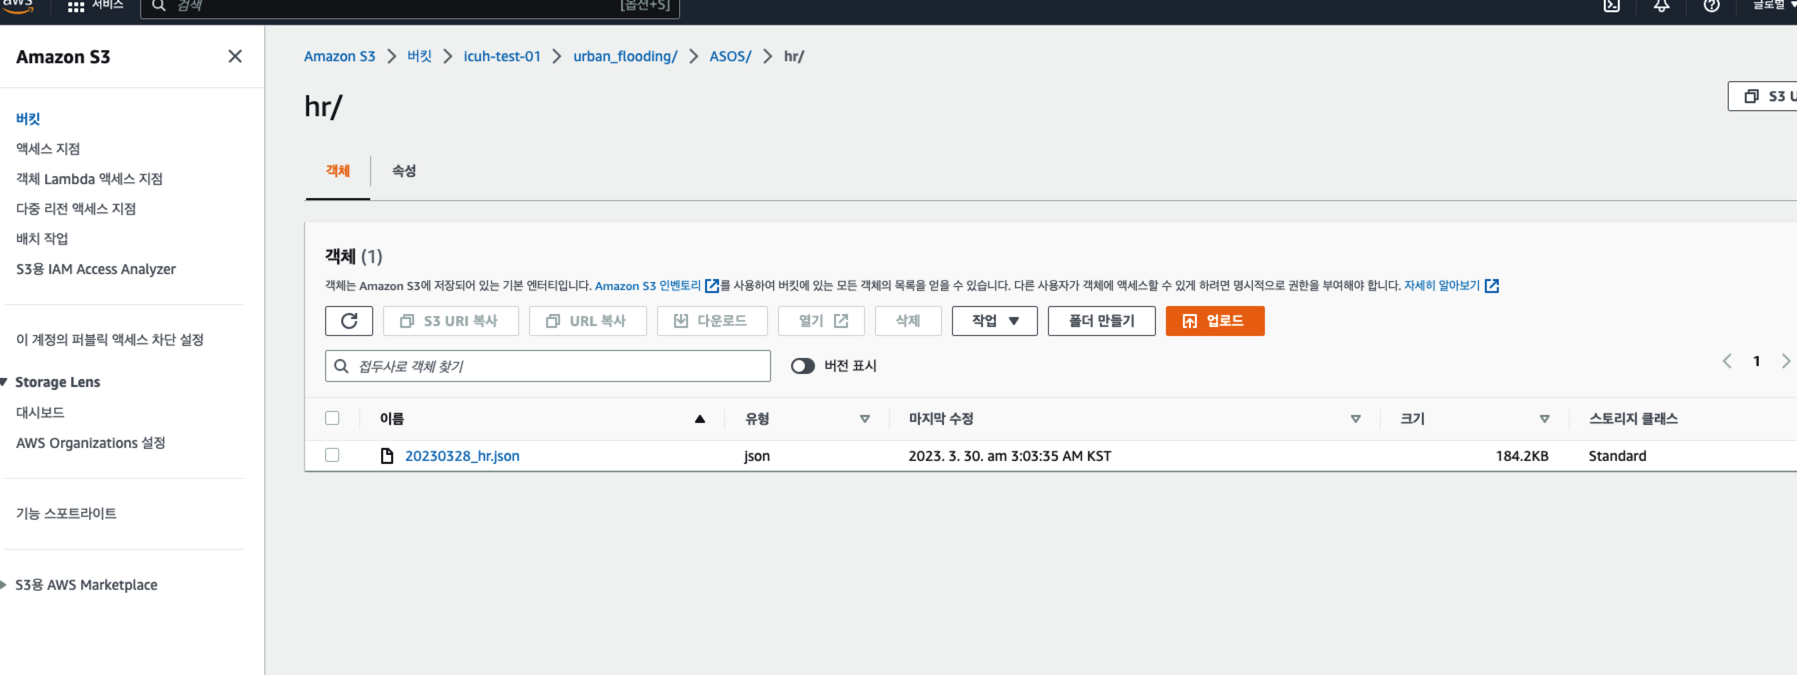This screenshot has width=1797, height=675.
Task: Collapse the Storage Lens section
Action: 5,382
